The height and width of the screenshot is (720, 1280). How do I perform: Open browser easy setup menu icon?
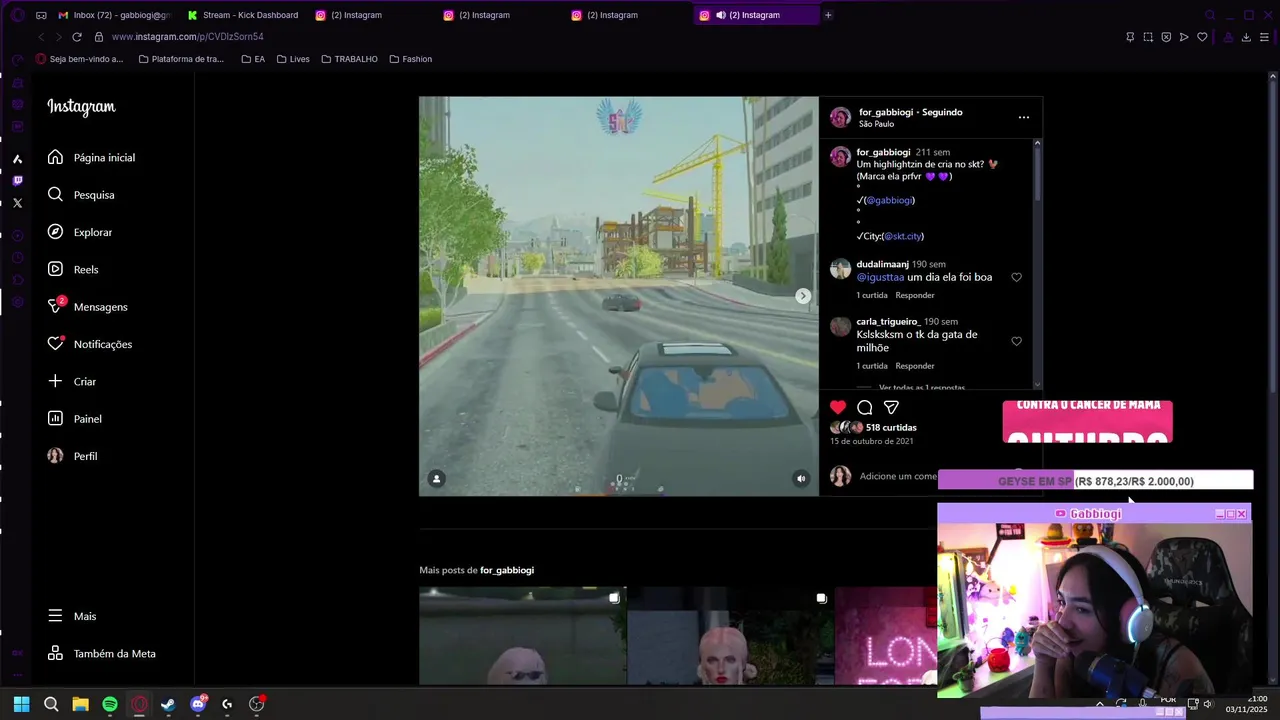coord(1265,37)
